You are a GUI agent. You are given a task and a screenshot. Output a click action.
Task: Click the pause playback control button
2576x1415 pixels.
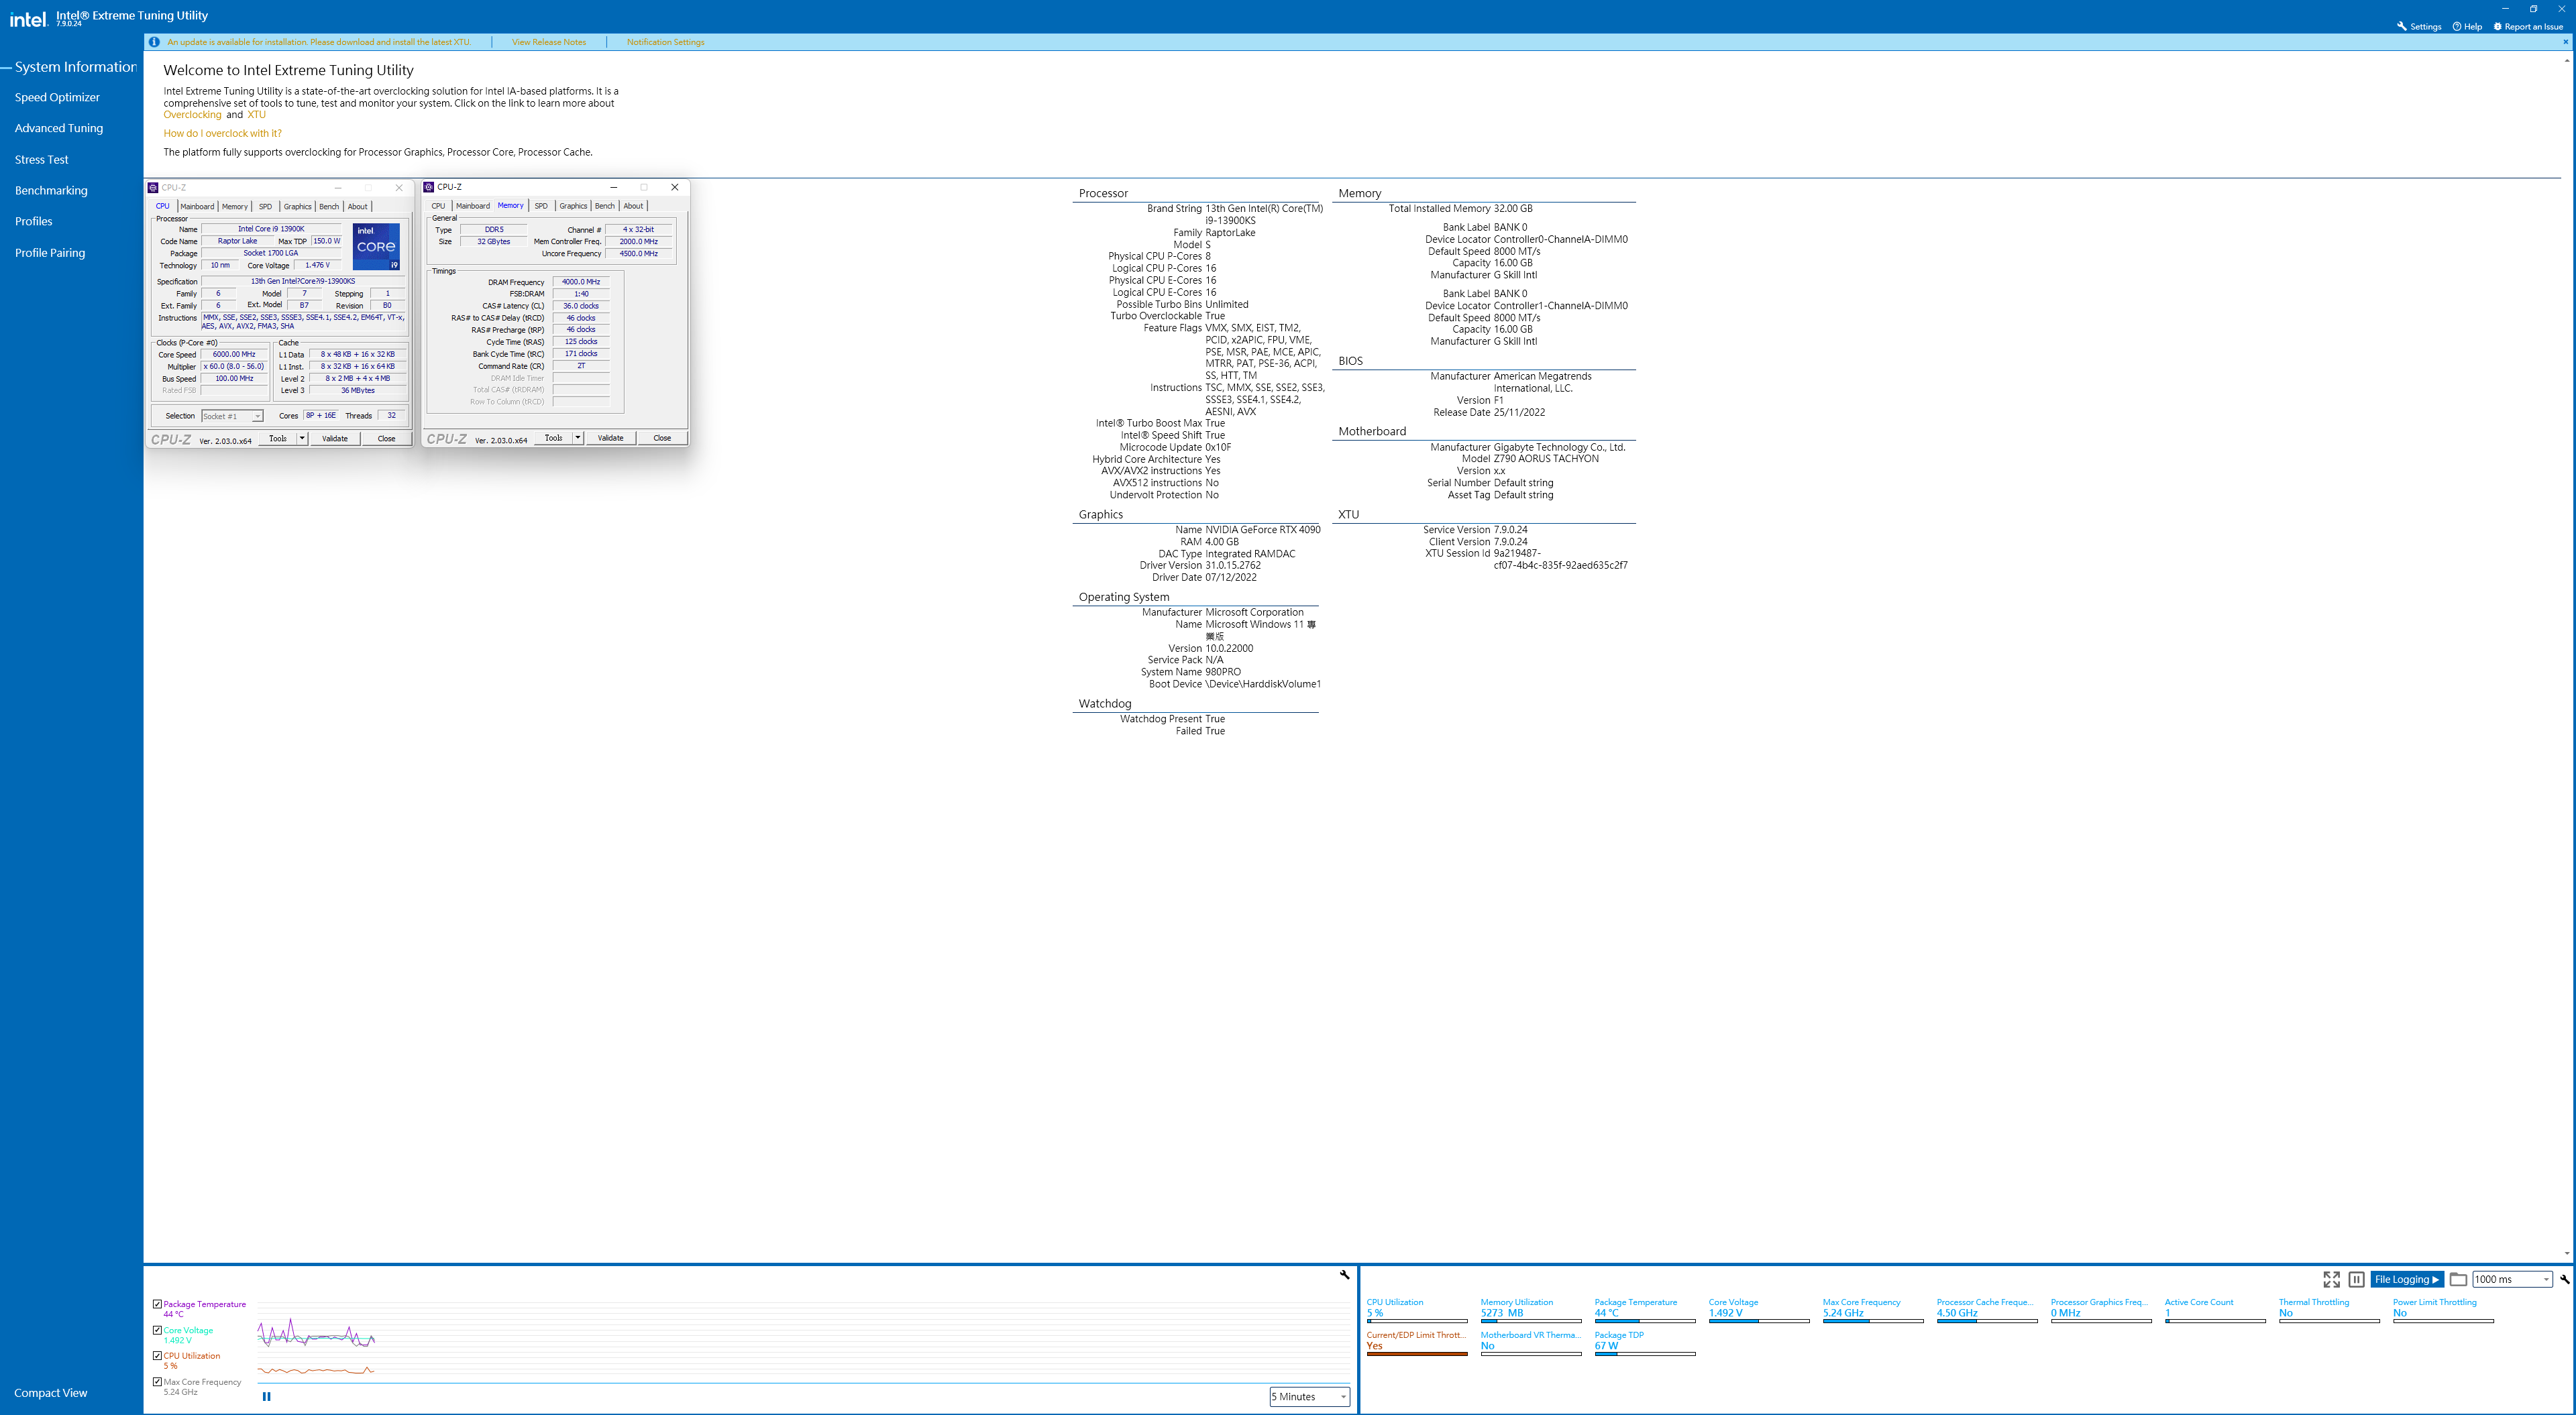(265, 1396)
